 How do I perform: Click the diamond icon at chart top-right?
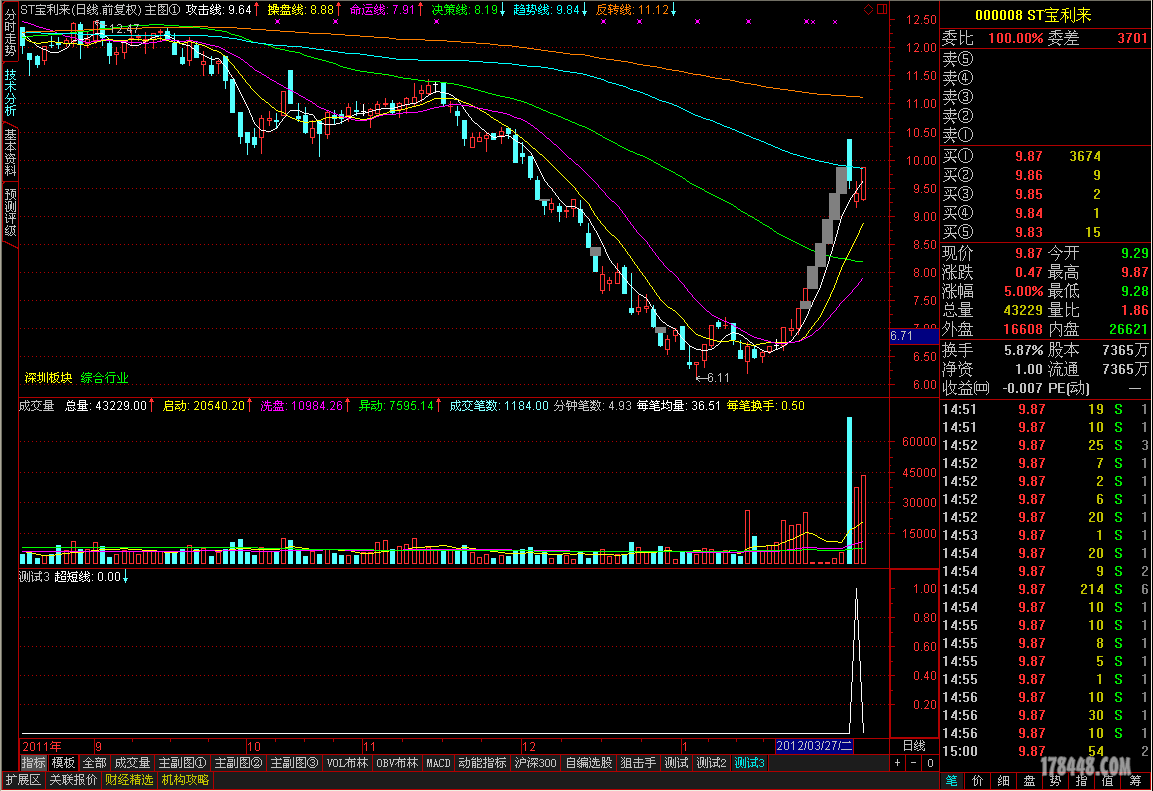[x=869, y=10]
